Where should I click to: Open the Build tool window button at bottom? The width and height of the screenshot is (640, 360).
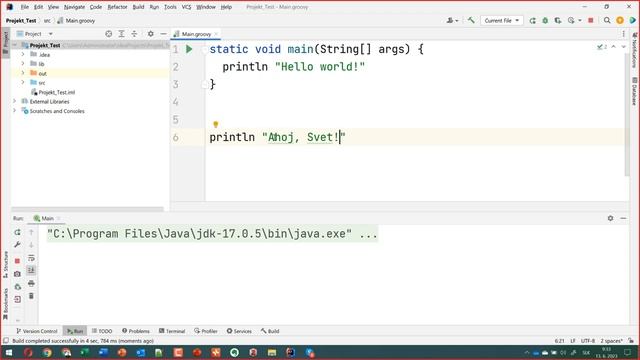(x=270, y=331)
